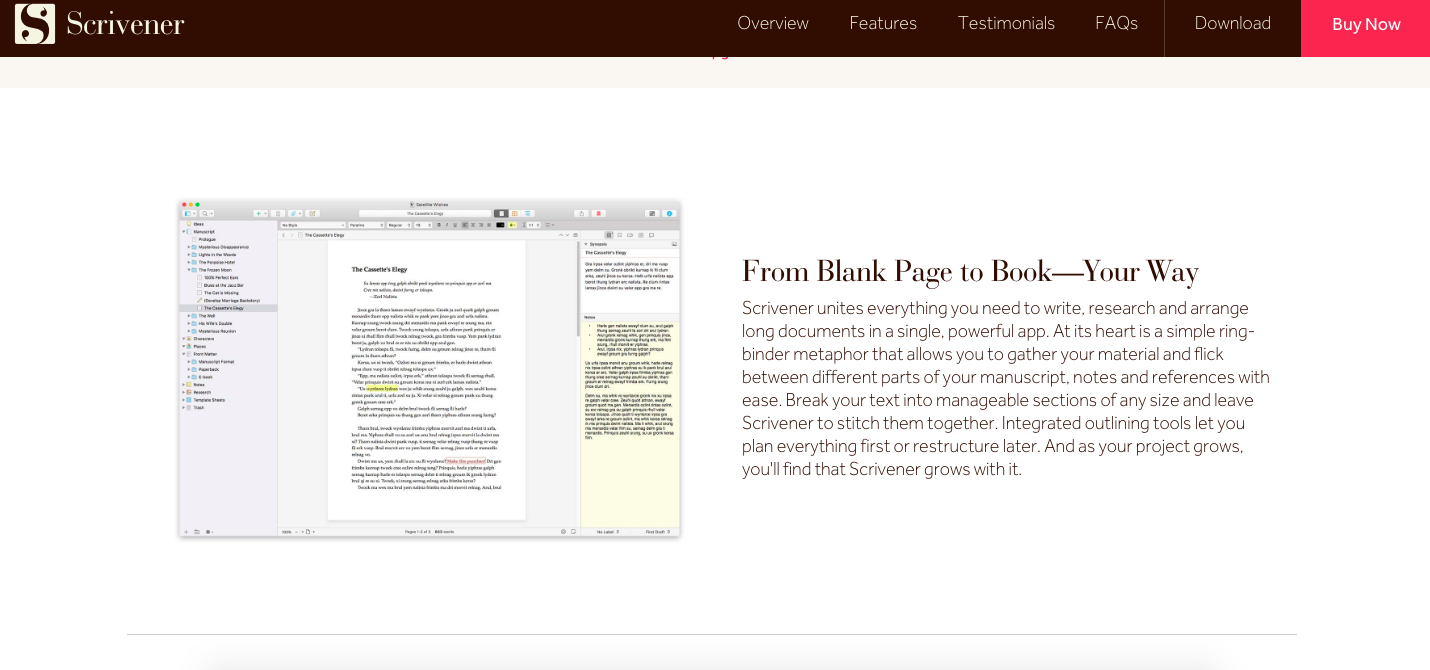Select the orange corkboard view icon
1430x670 pixels.
pyautogui.click(x=515, y=213)
